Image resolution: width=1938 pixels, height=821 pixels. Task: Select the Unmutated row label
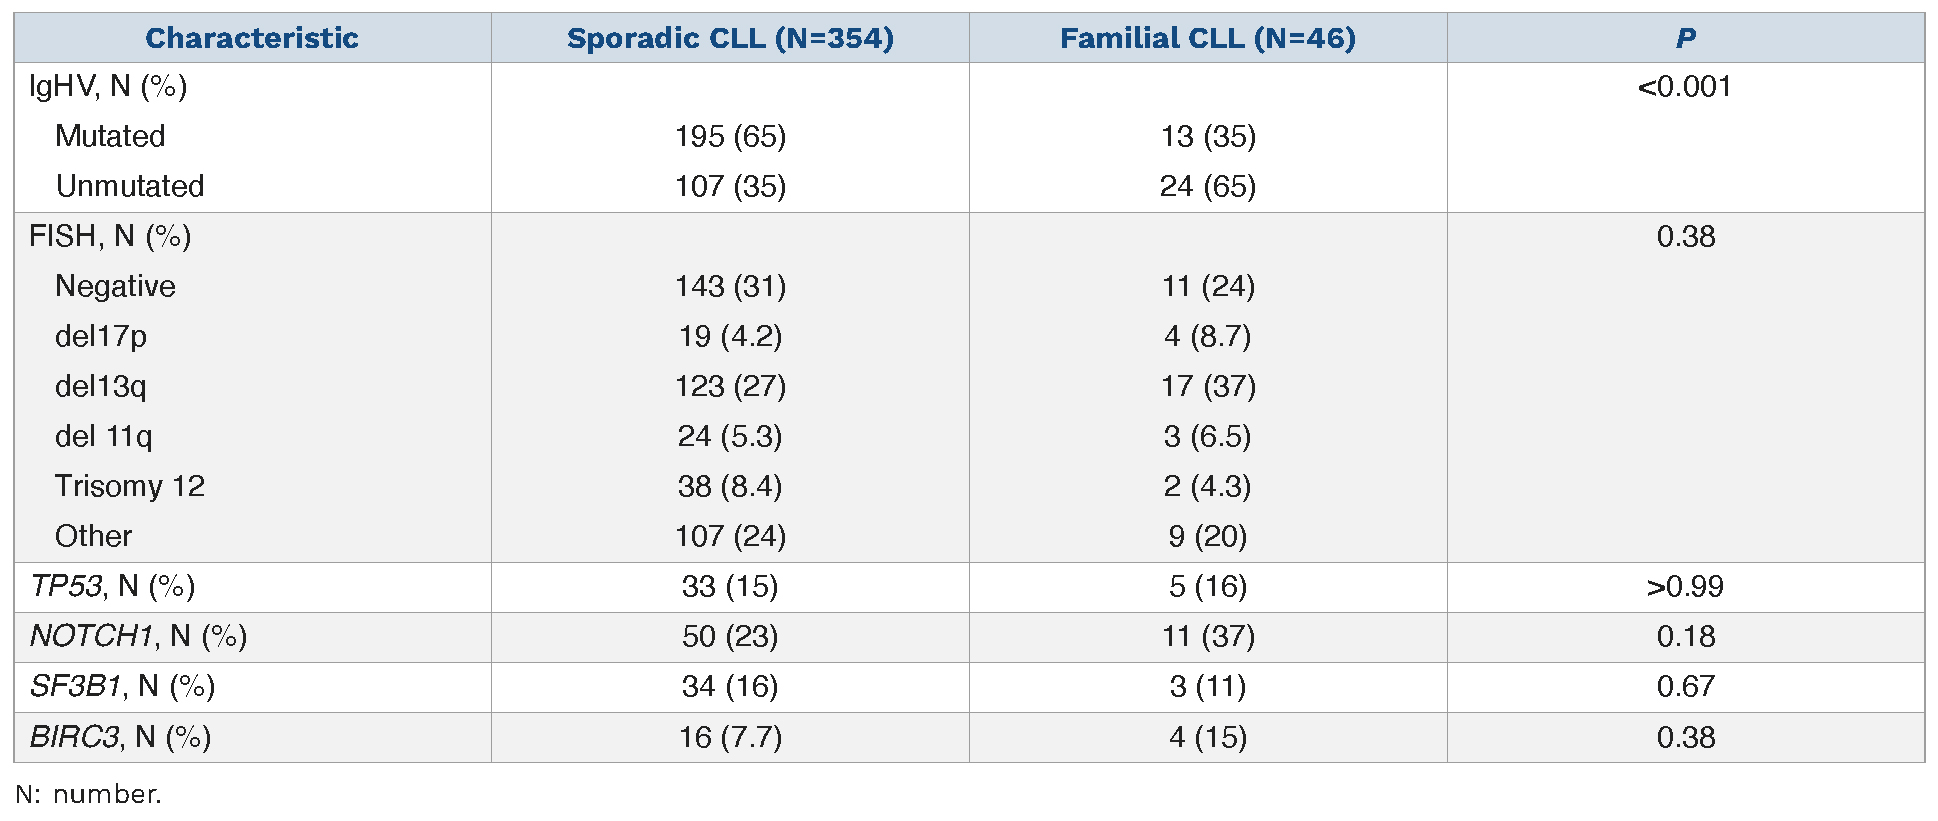coord(130,186)
